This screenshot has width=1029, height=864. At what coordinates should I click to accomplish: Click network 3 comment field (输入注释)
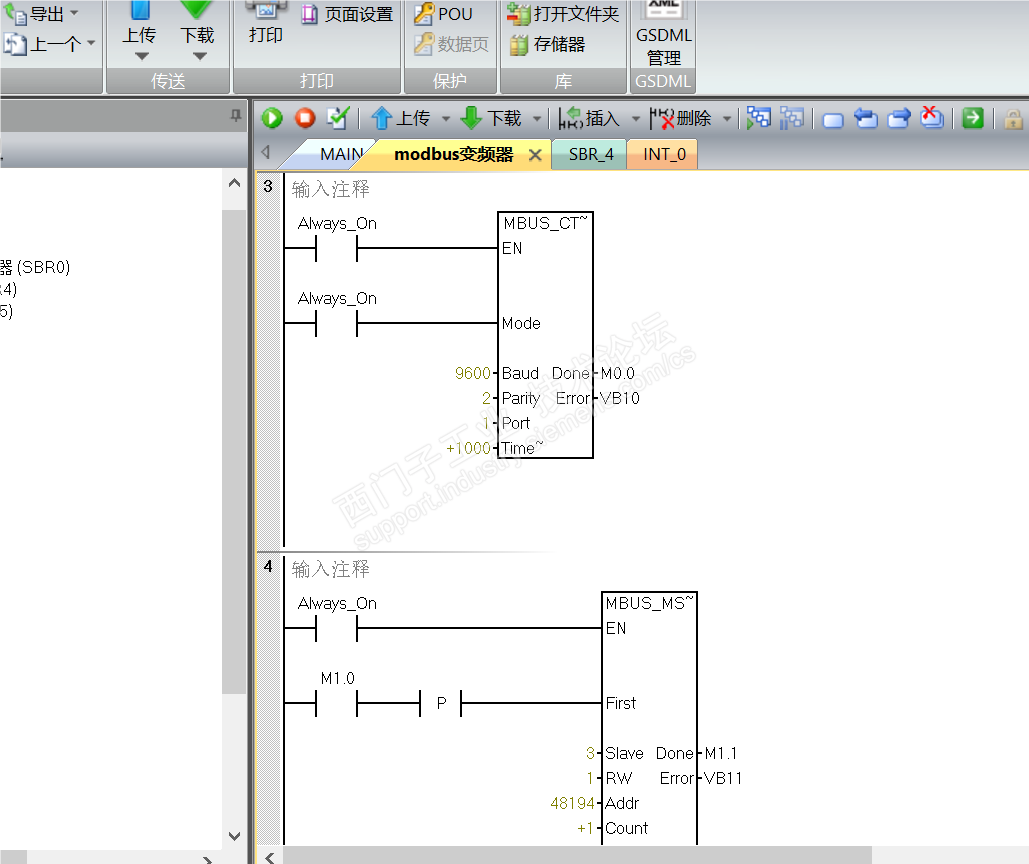[331, 189]
